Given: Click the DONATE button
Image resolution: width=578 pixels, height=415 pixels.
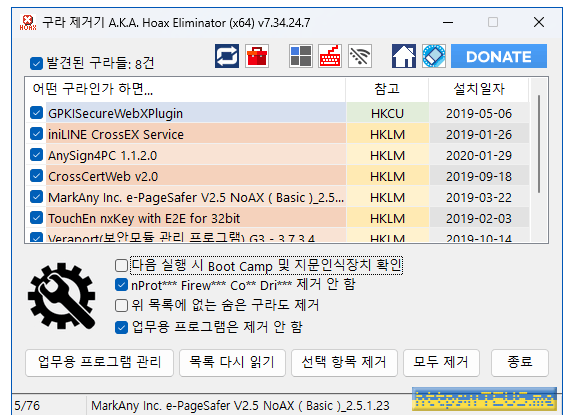Looking at the screenshot, I should pyautogui.click(x=499, y=56).
